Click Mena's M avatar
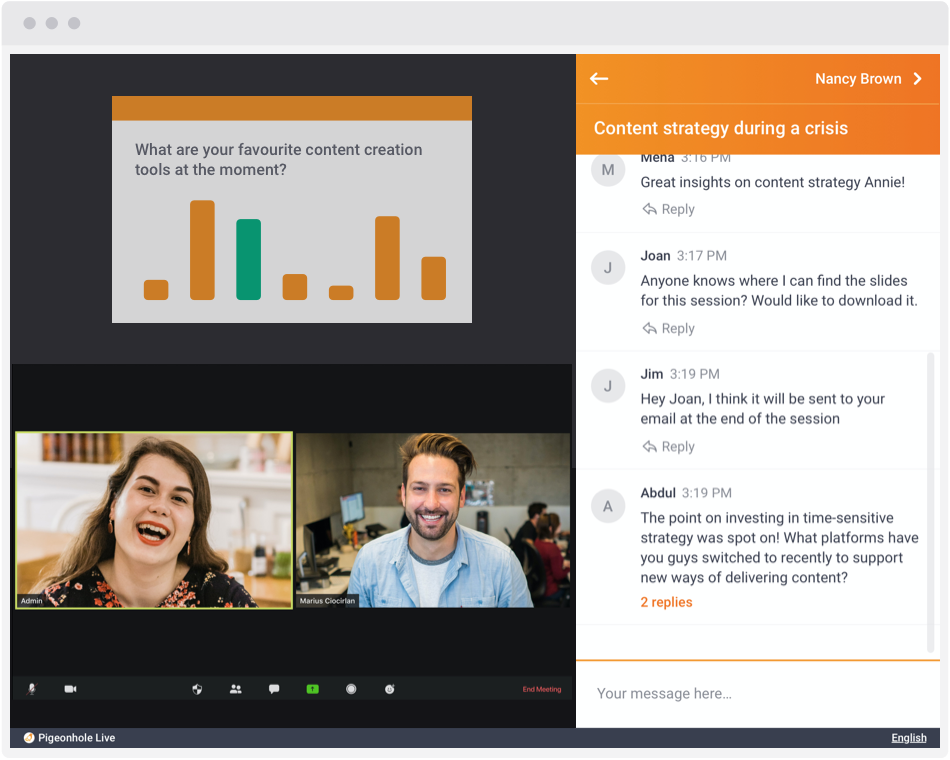The width and height of the screenshot is (950, 760). pyautogui.click(x=608, y=170)
